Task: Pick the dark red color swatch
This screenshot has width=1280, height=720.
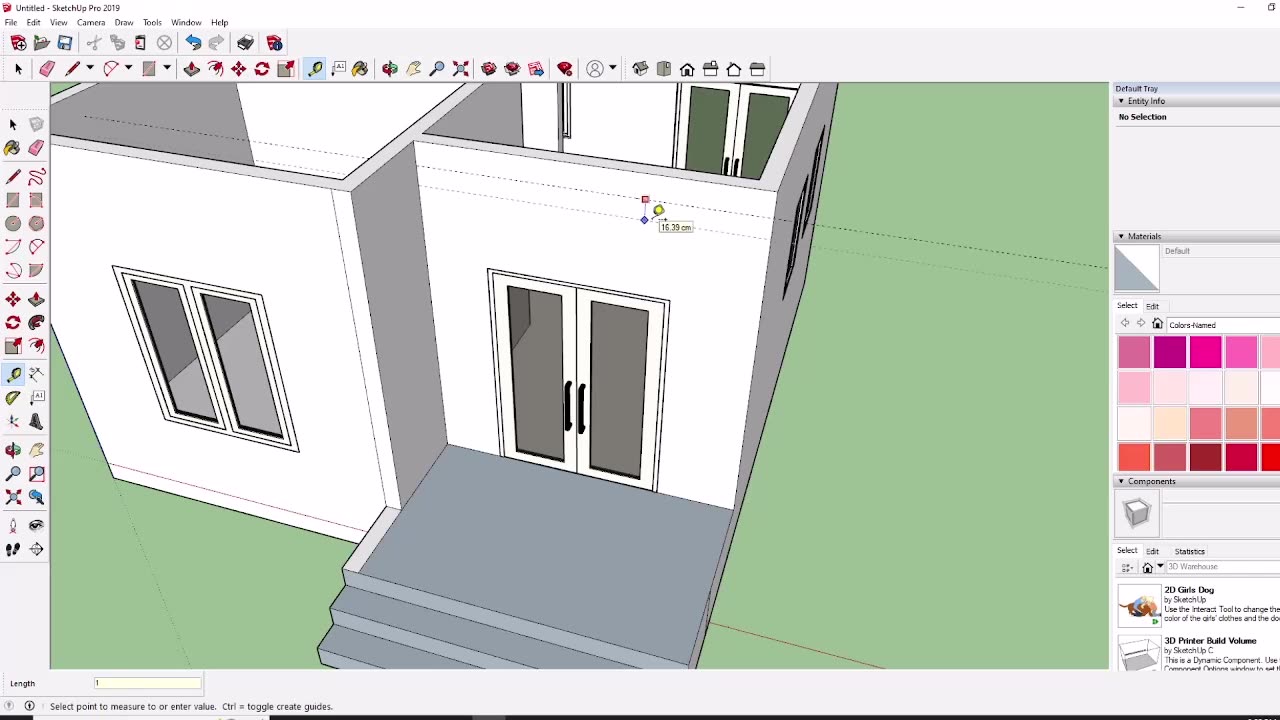Action: [1205, 457]
